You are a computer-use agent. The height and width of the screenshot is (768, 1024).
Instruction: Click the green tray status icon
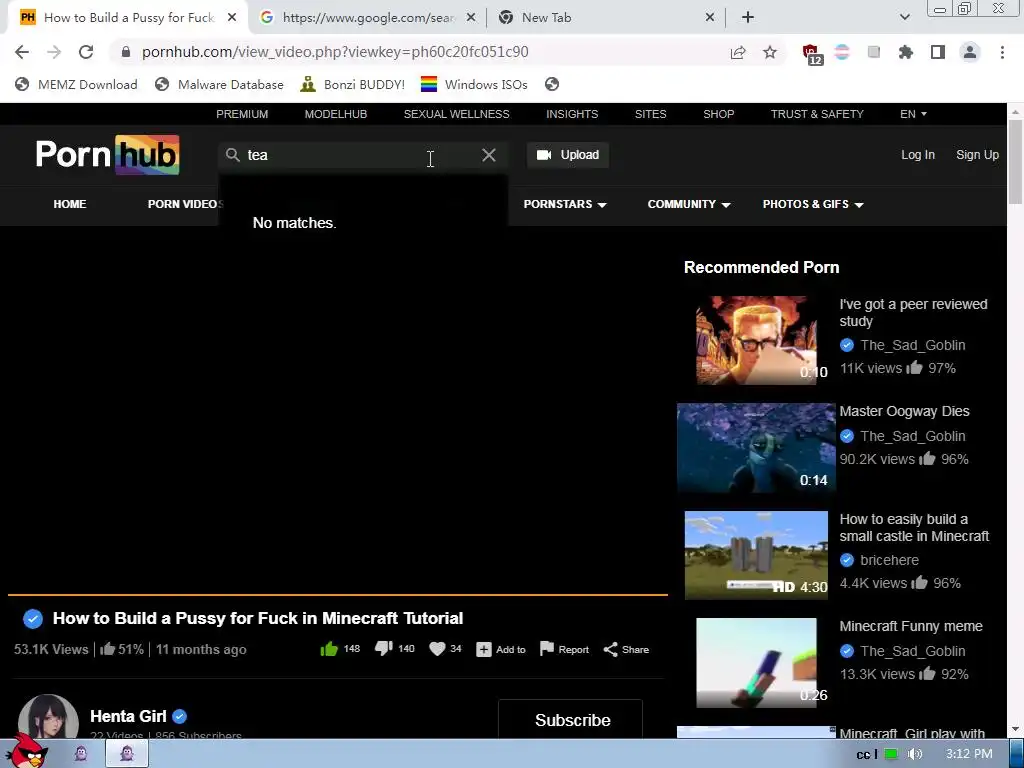coord(891,754)
